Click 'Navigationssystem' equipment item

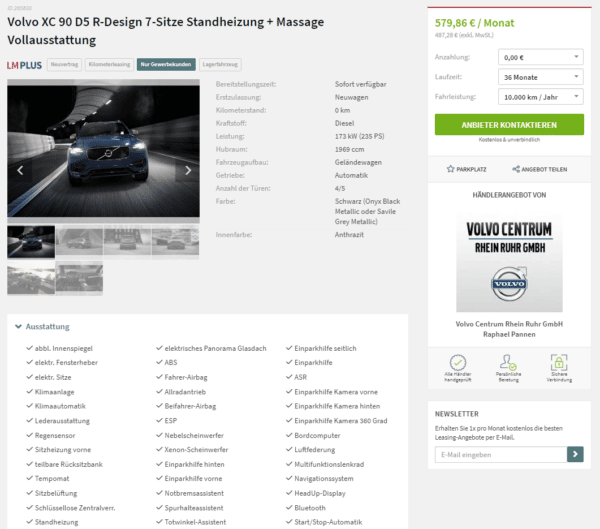[324, 478]
